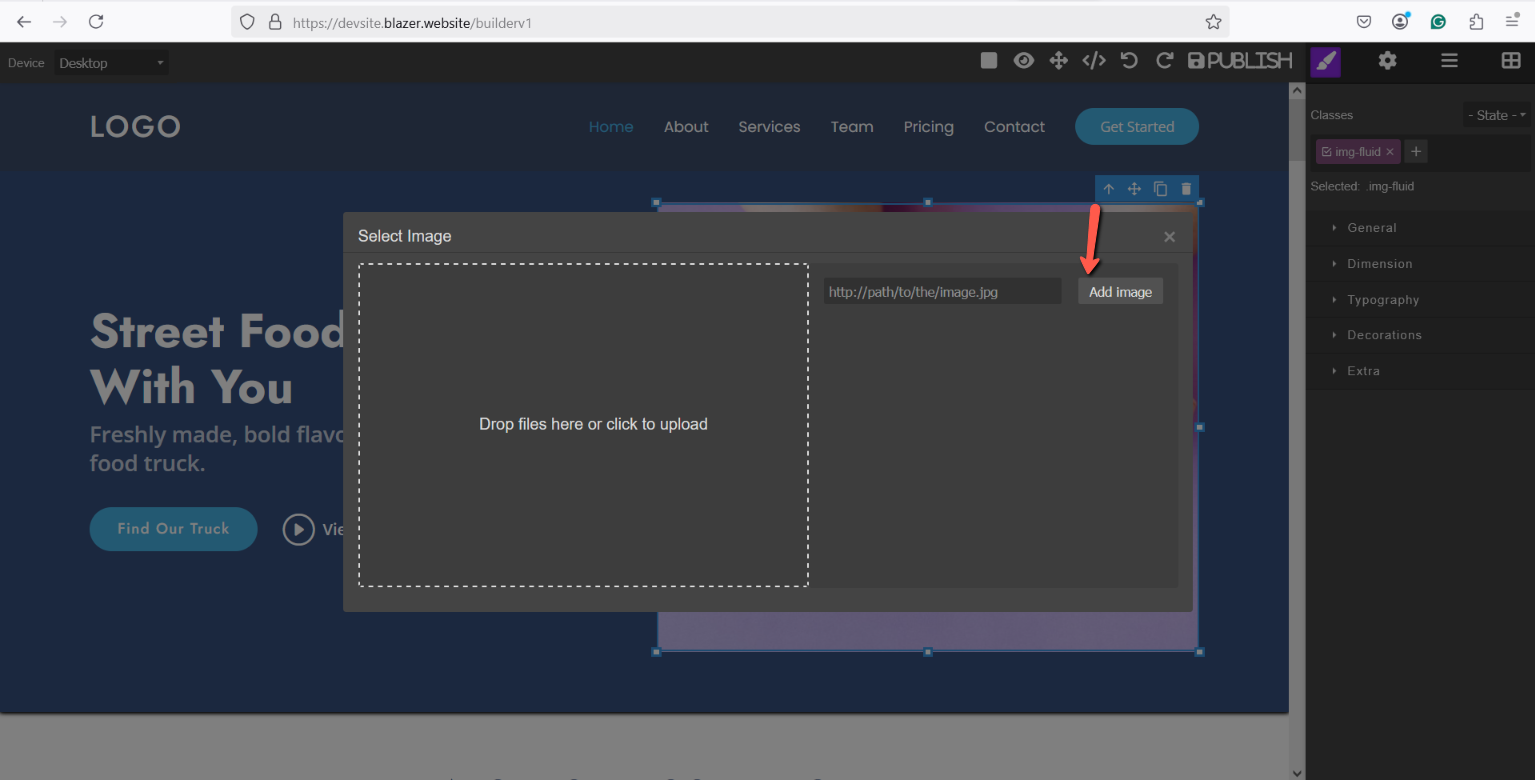The width and height of the screenshot is (1535, 780).
Task: Open the Style Manager brush icon
Action: point(1325,61)
